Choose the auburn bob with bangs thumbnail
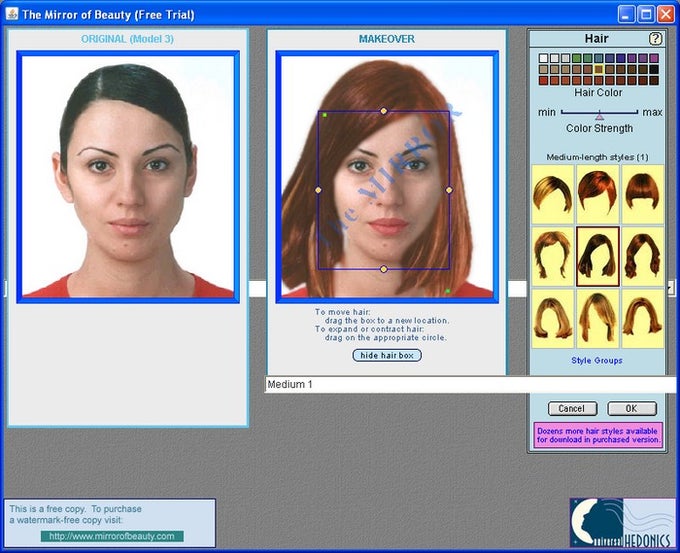Viewport: 680px width, 553px height. pyautogui.click(x=642, y=194)
